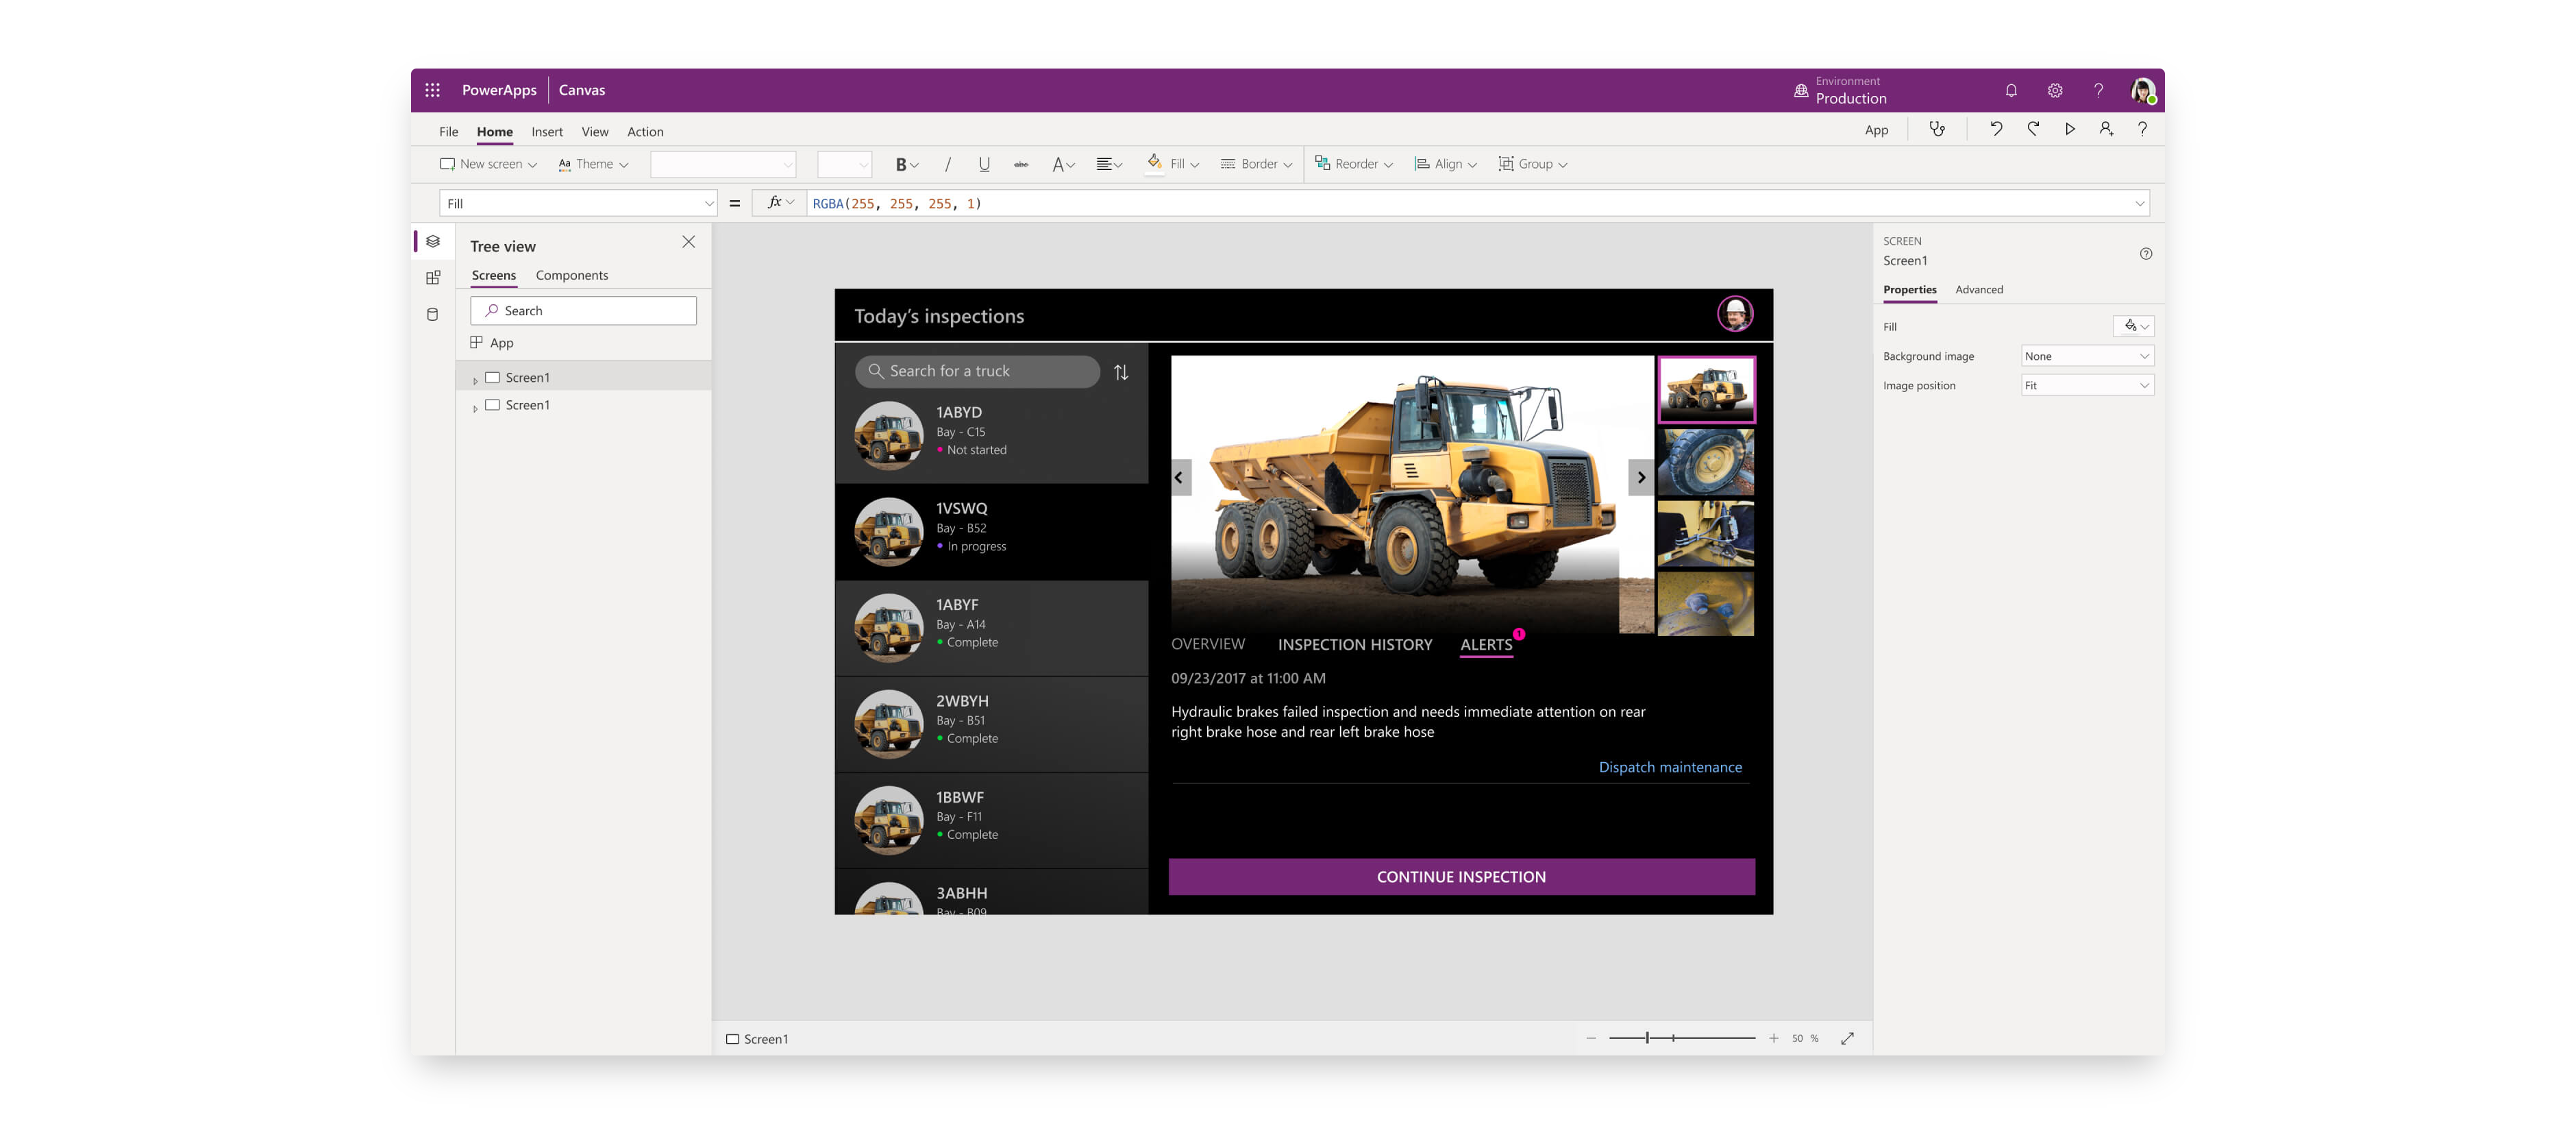Click the environment globe icon

click(1801, 90)
